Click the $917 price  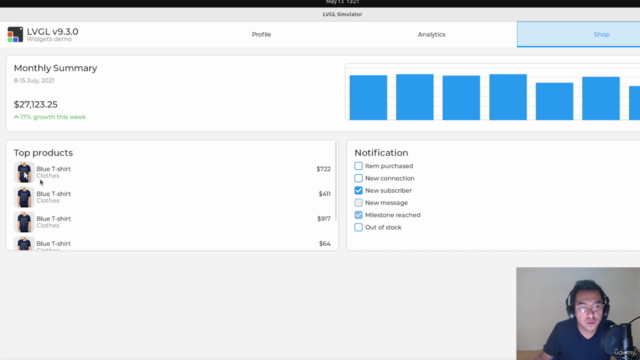(x=324, y=219)
